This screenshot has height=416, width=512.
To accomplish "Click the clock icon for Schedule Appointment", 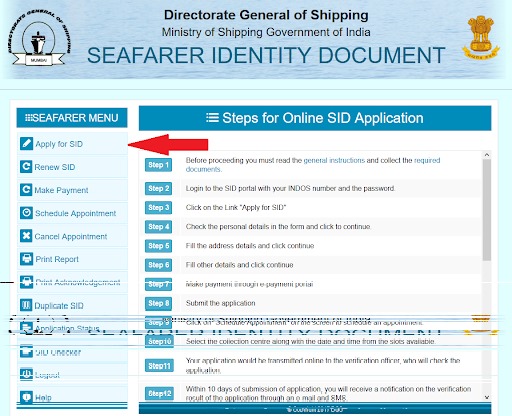I will click(26, 213).
